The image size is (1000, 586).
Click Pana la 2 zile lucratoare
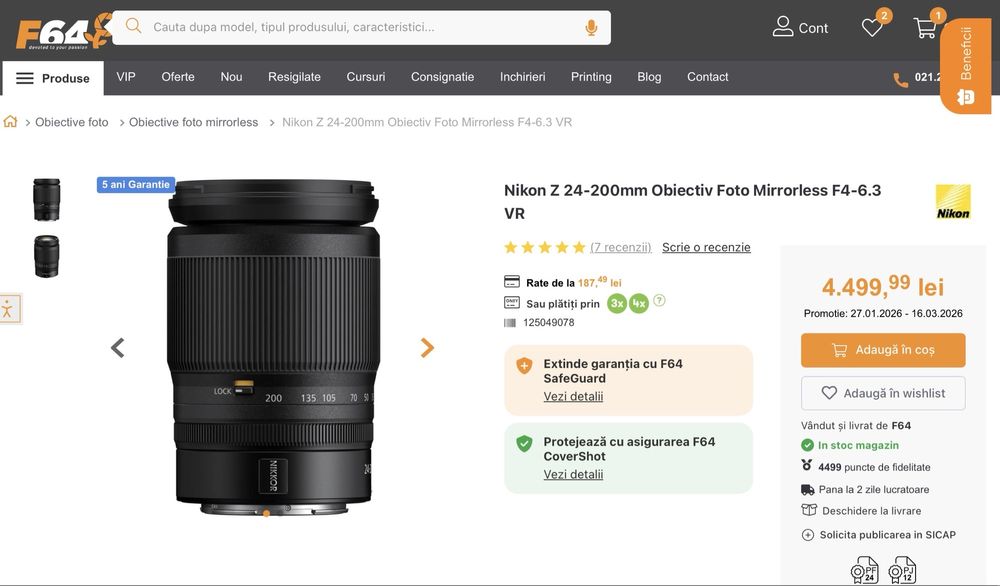click(874, 490)
